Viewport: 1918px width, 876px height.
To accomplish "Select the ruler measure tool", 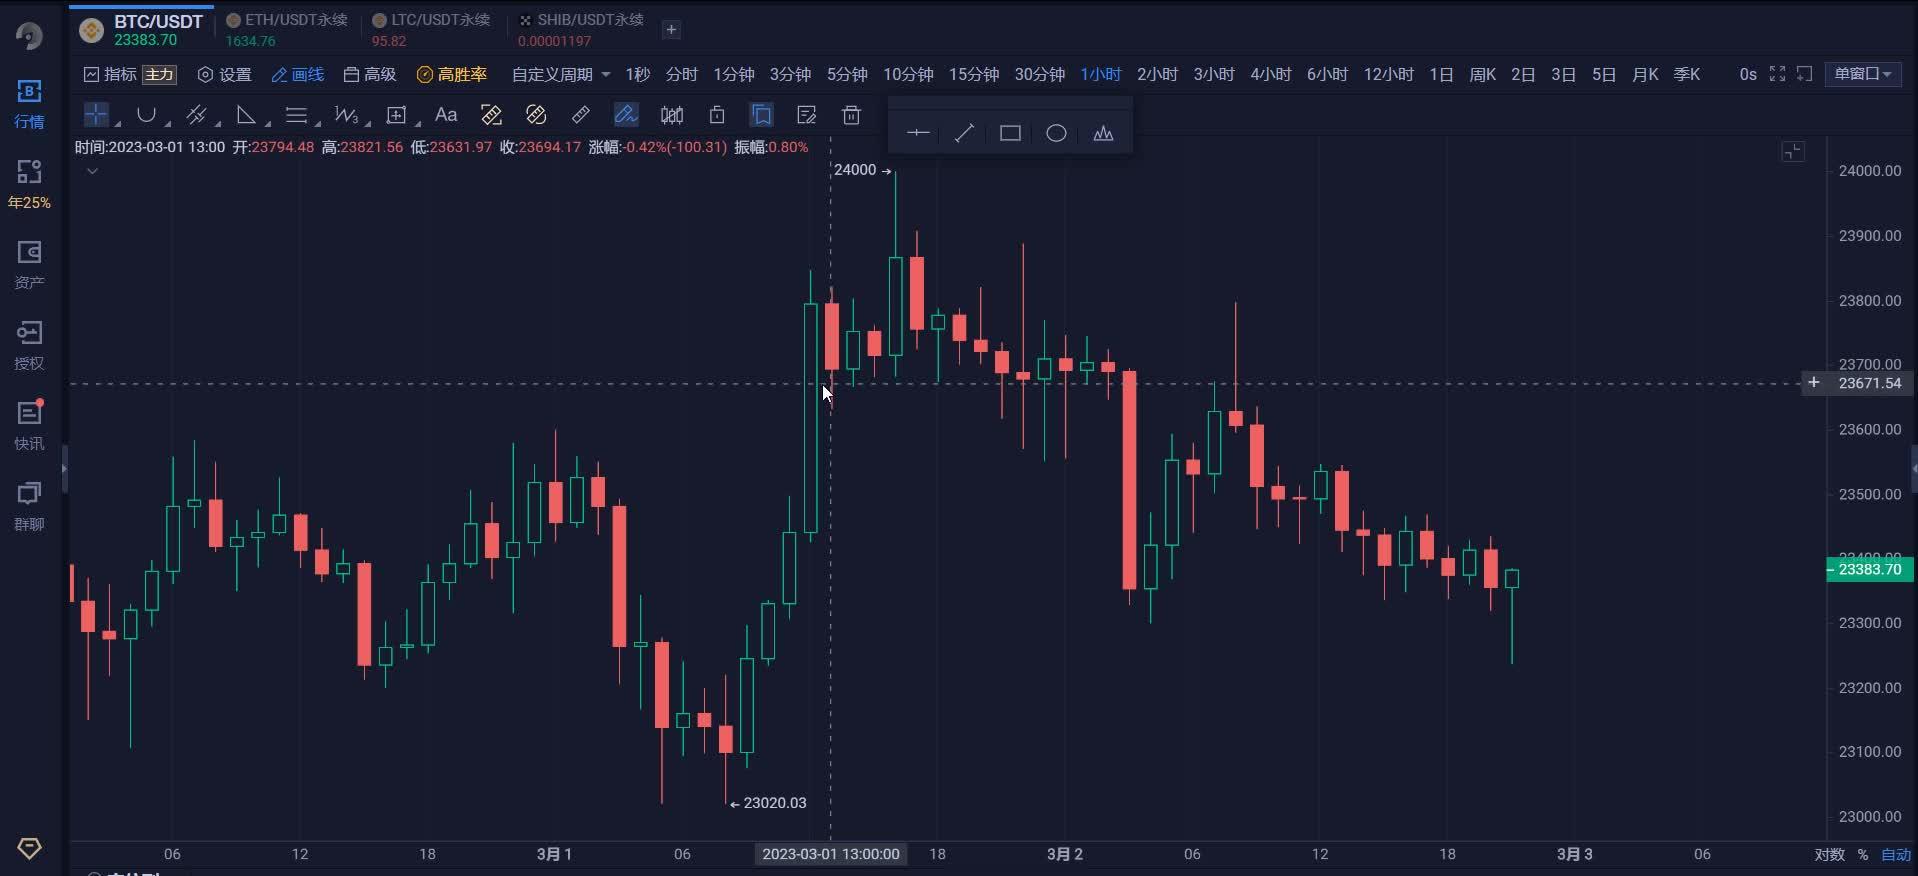I will [x=581, y=115].
